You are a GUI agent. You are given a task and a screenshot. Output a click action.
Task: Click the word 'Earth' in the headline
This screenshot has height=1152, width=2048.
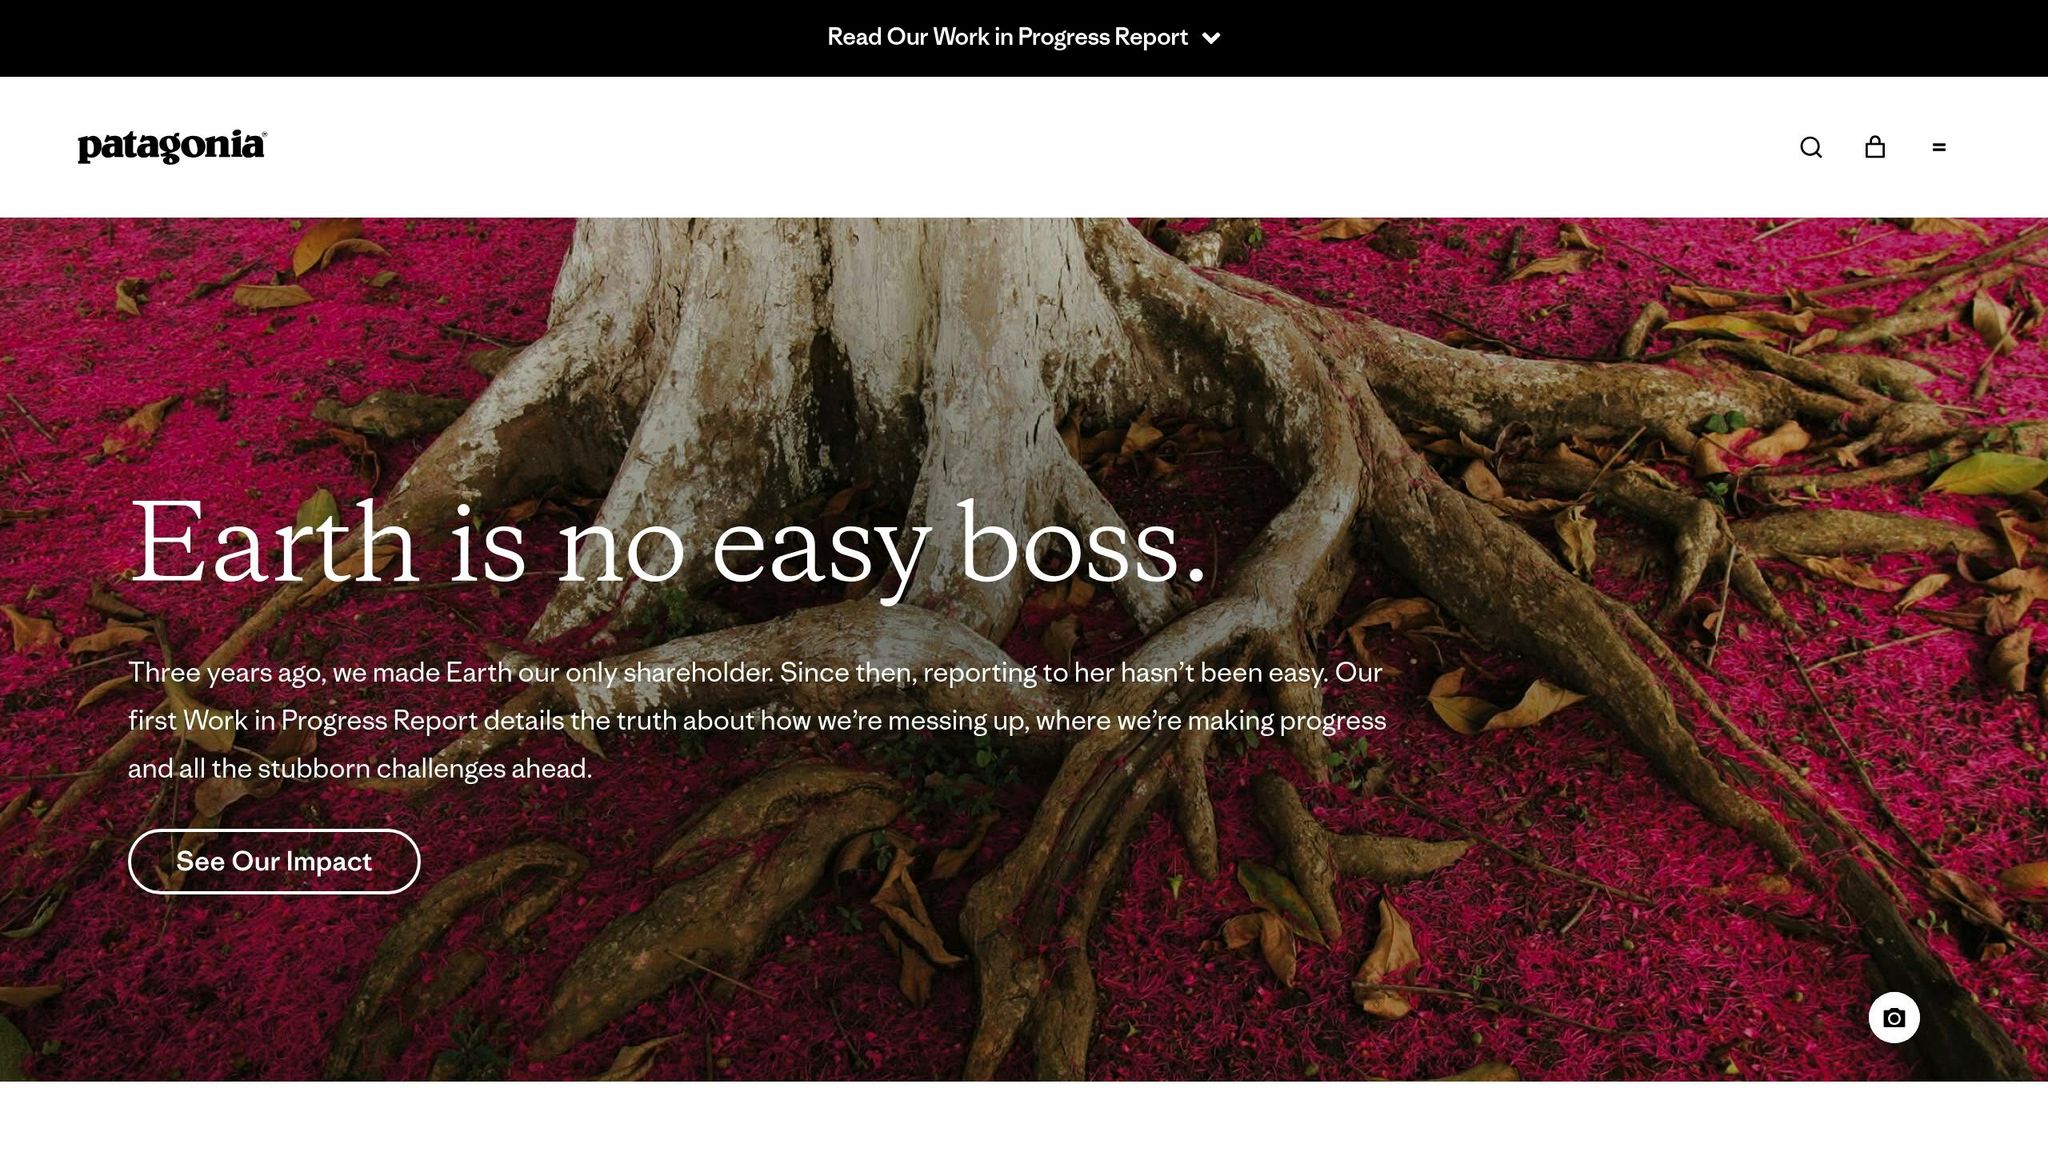273,543
